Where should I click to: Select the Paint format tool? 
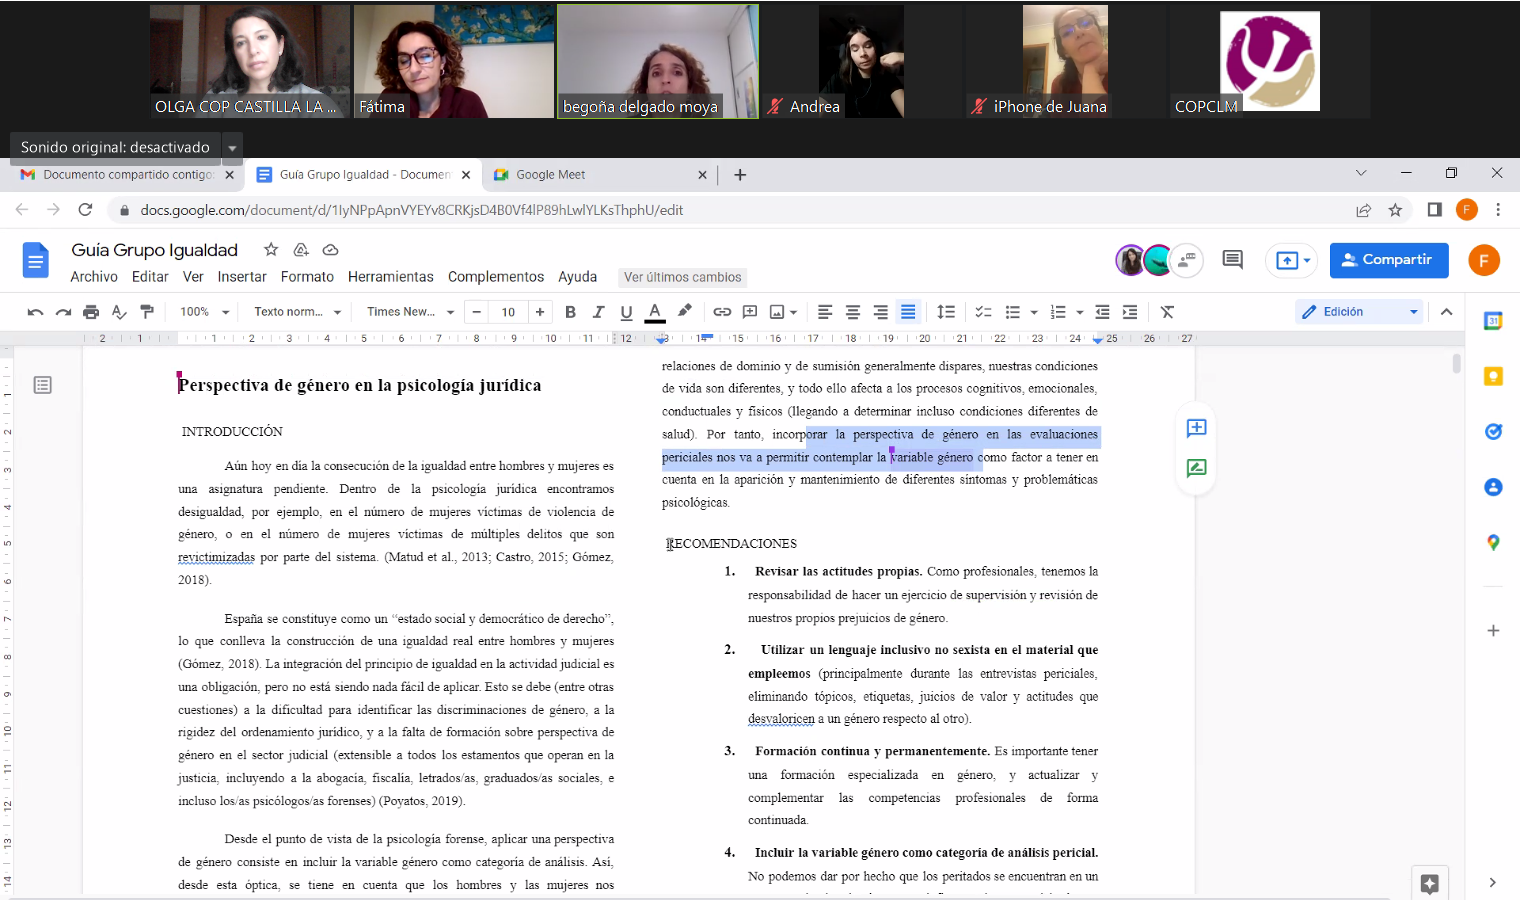pyautogui.click(x=147, y=312)
